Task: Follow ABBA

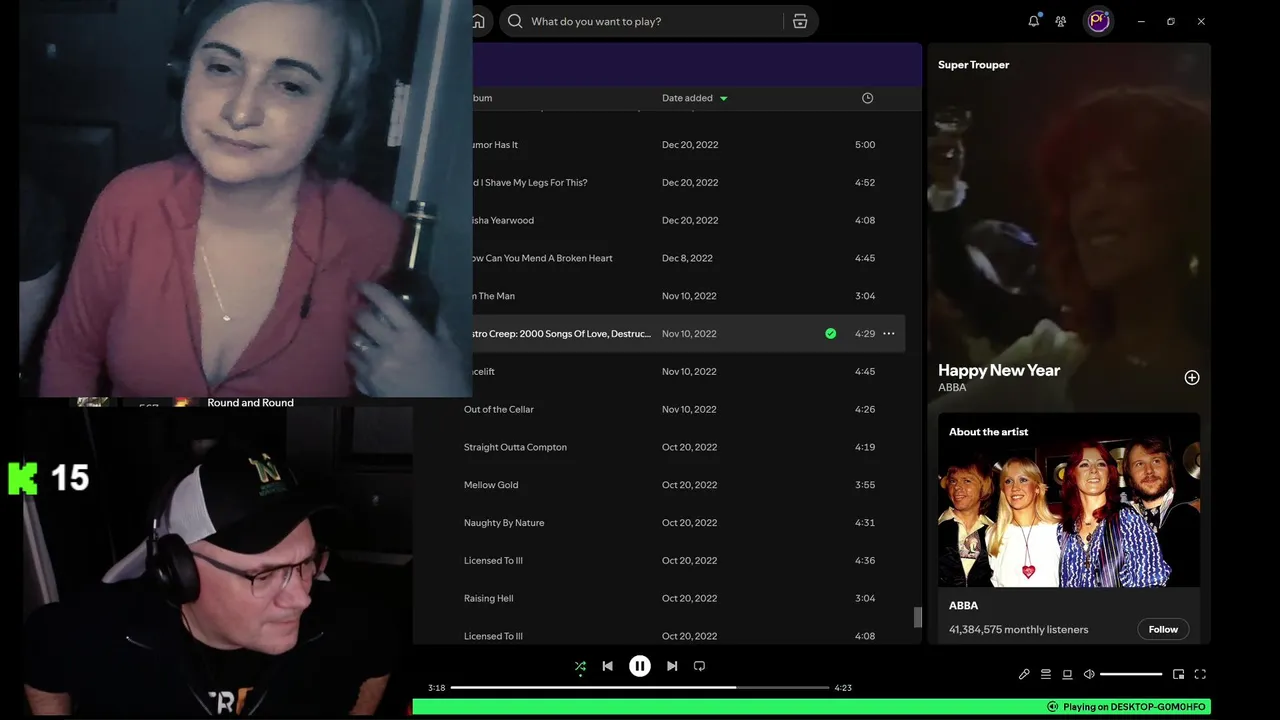Action: (1163, 629)
